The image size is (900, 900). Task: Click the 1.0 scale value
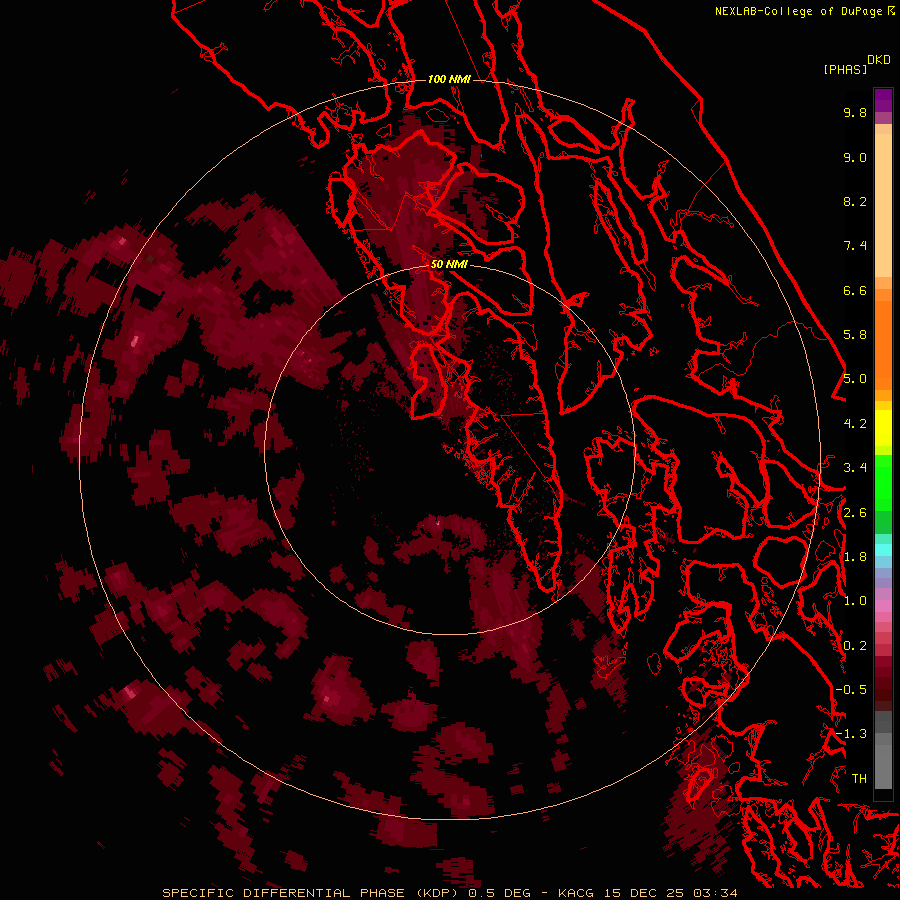click(855, 601)
